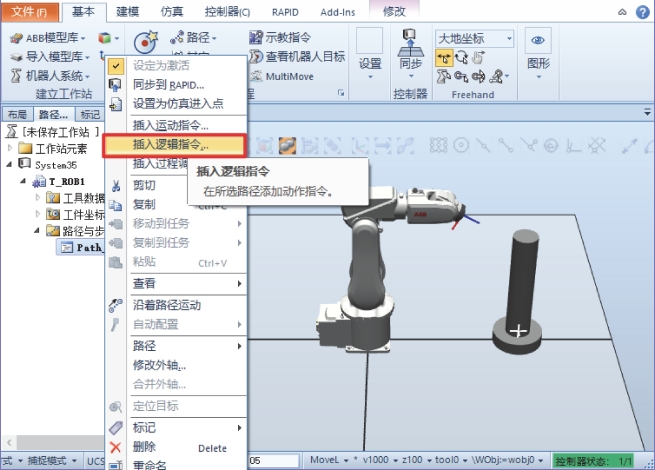Switch to the 布局 layout panel tab
Image resolution: width=655 pixels, height=470 pixels.
click(x=17, y=114)
